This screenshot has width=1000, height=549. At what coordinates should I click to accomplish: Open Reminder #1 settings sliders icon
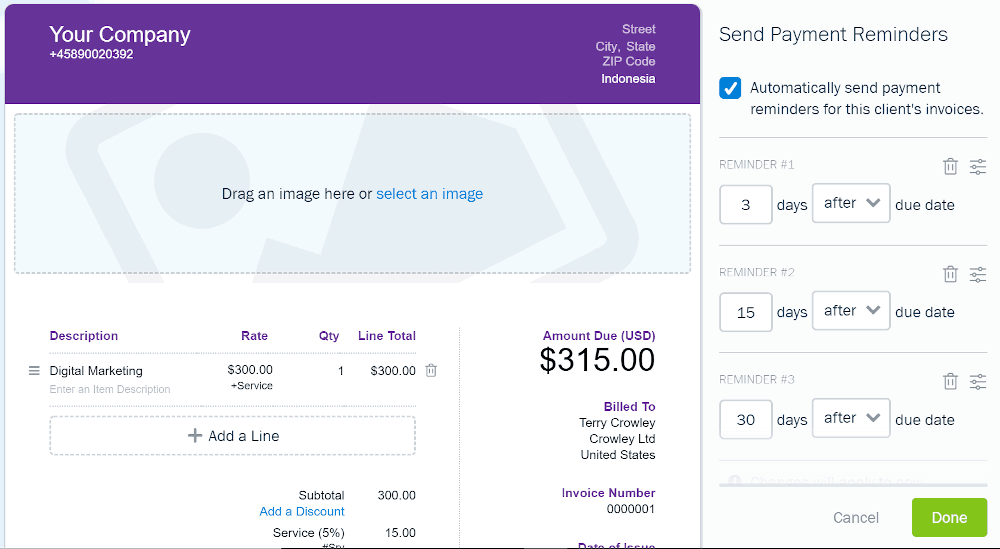[x=978, y=166]
